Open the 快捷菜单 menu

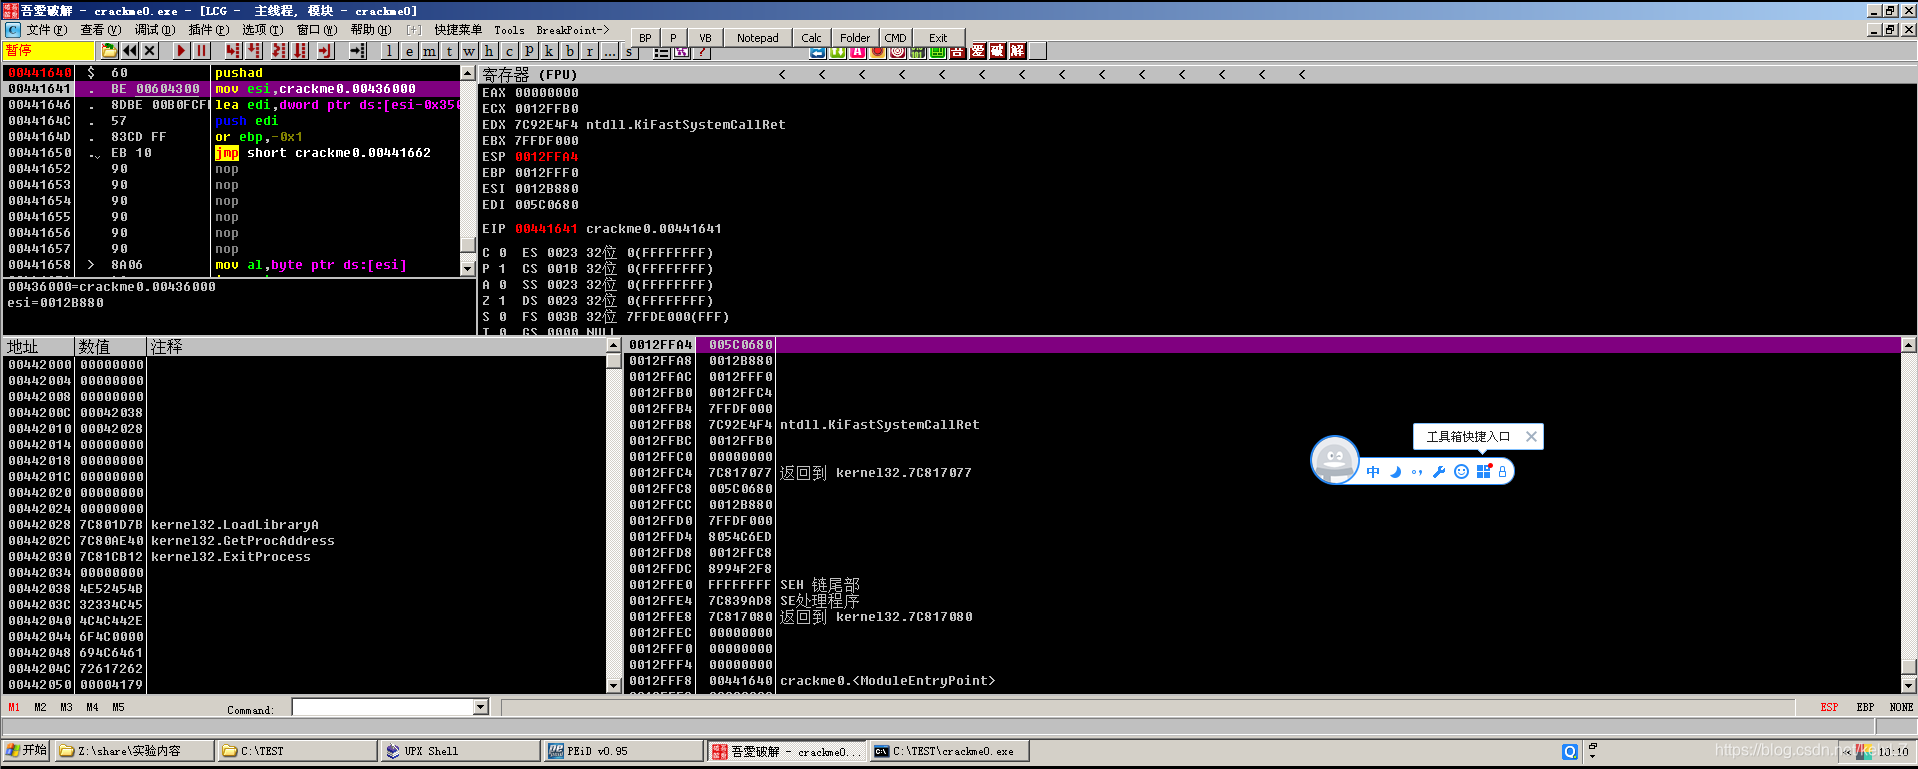coord(458,30)
